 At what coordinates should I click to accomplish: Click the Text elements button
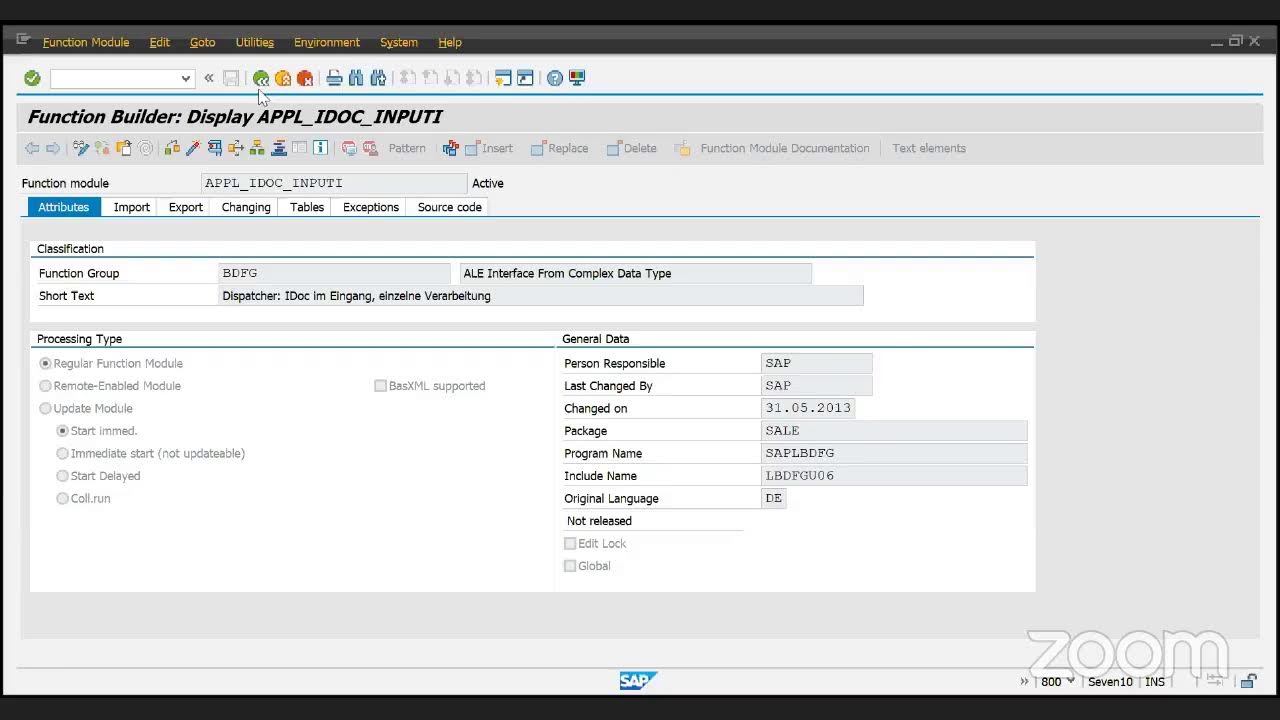tap(929, 148)
